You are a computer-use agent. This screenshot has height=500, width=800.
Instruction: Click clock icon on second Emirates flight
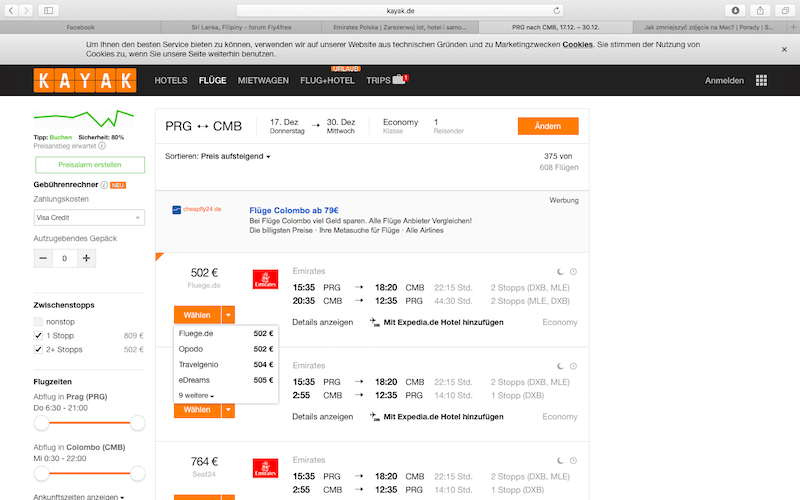573,366
